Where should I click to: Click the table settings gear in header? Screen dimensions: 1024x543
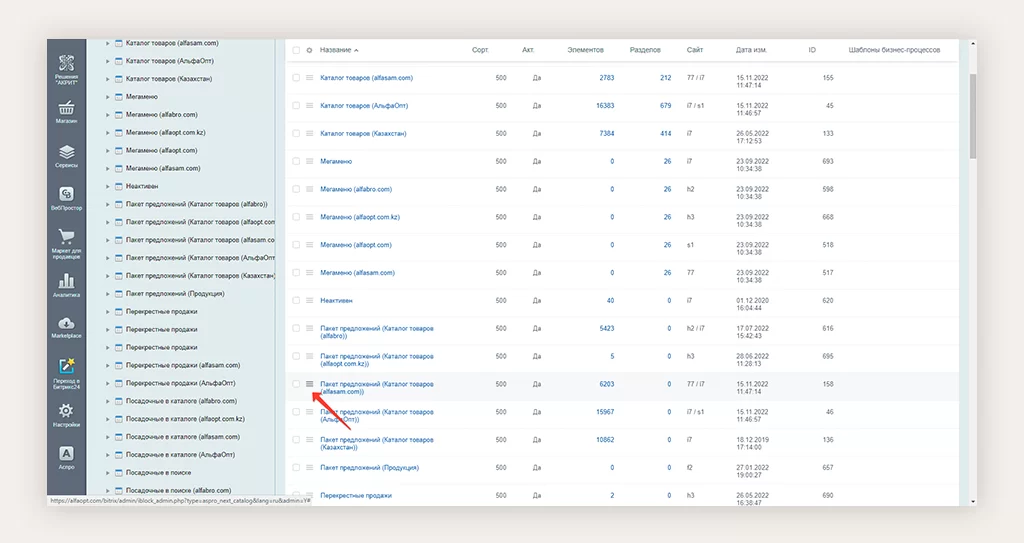309,50
